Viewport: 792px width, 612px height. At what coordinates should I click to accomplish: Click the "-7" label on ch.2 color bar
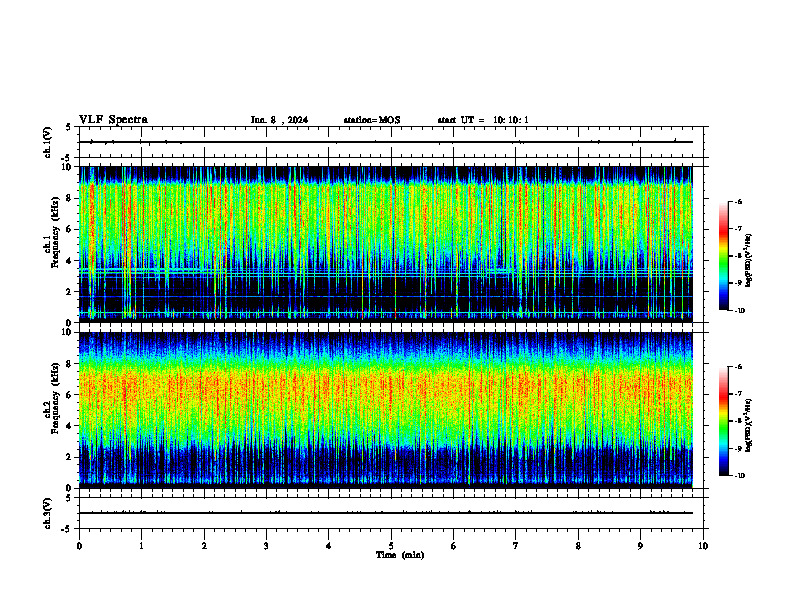coord(738,394)
